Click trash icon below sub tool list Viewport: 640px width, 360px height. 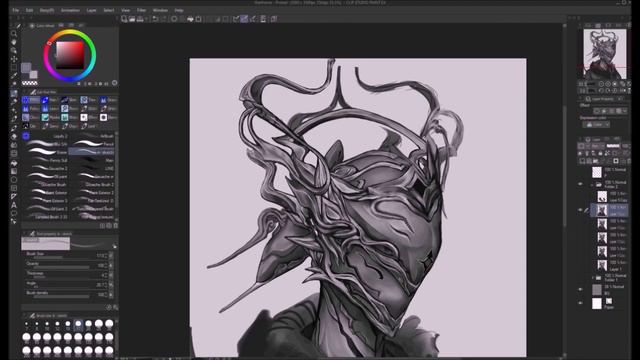[116, 226]
